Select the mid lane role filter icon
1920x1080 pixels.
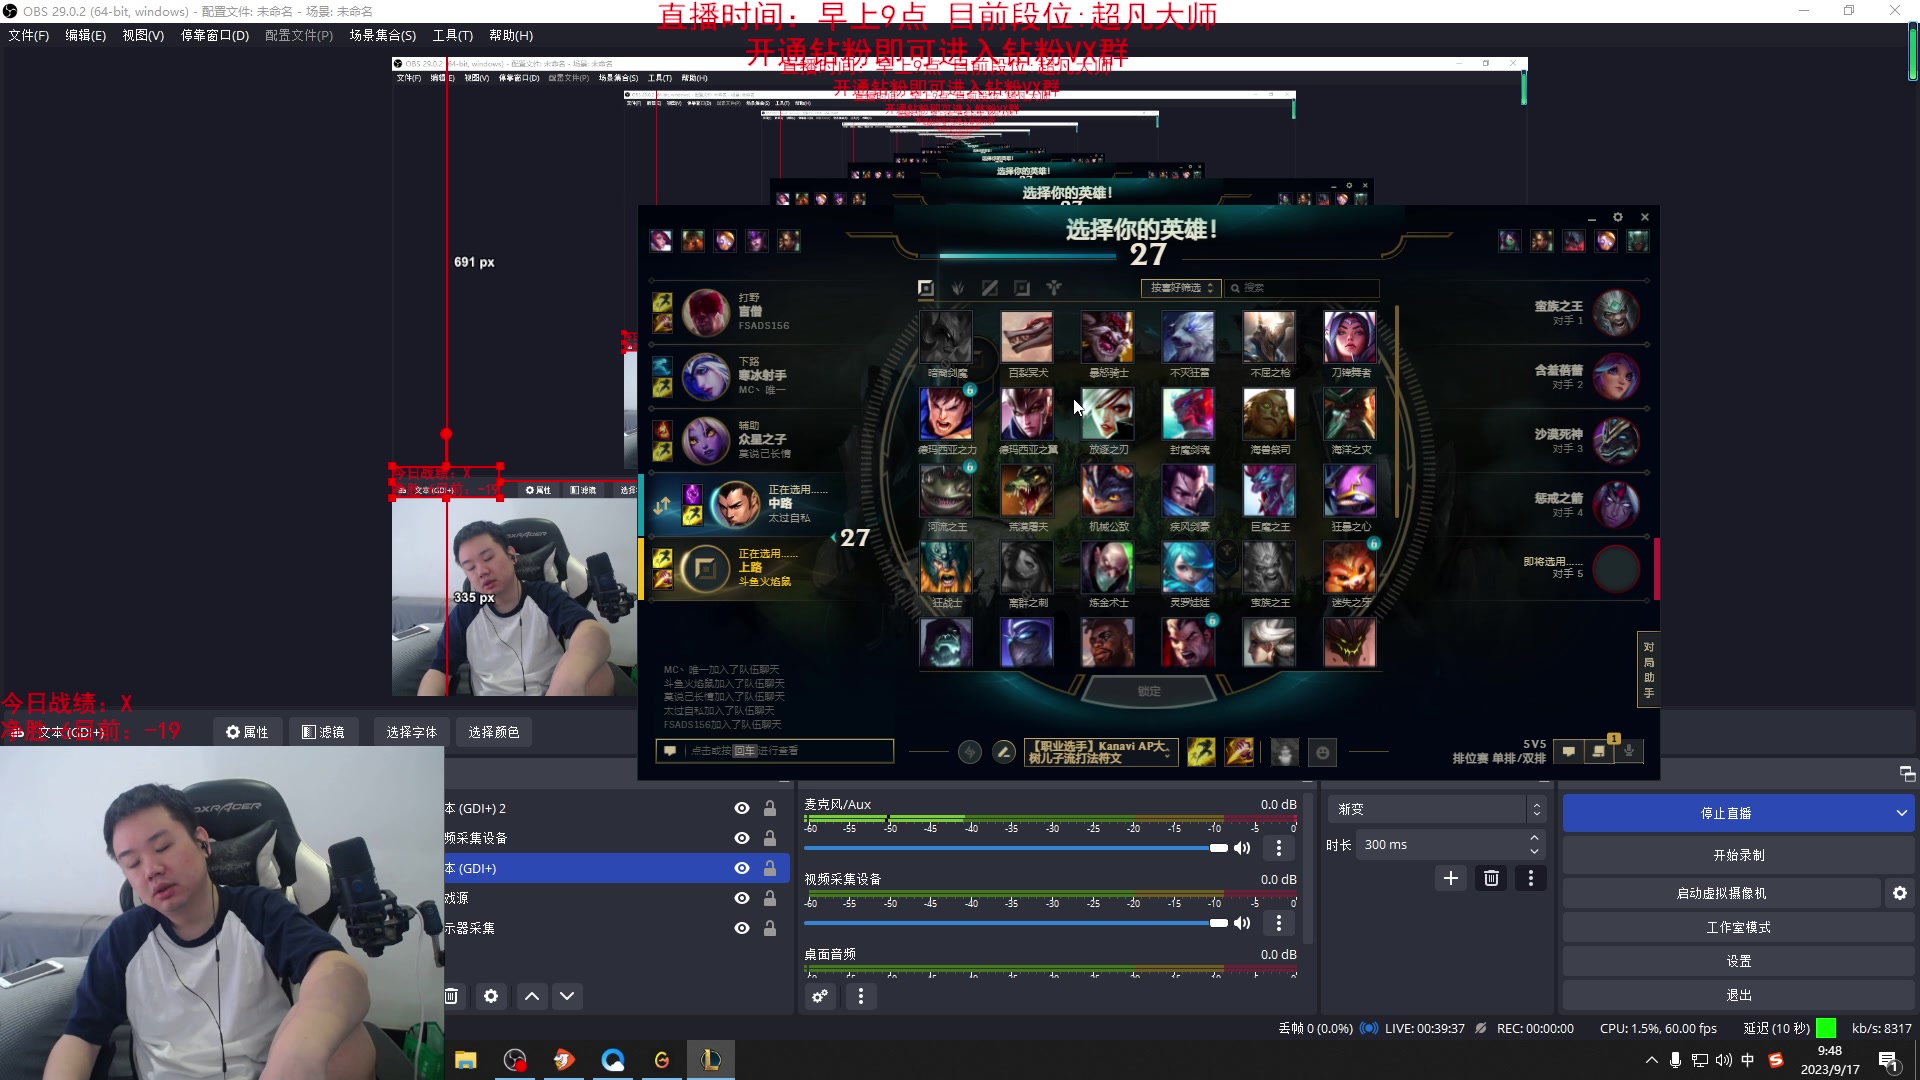point(990,288)
